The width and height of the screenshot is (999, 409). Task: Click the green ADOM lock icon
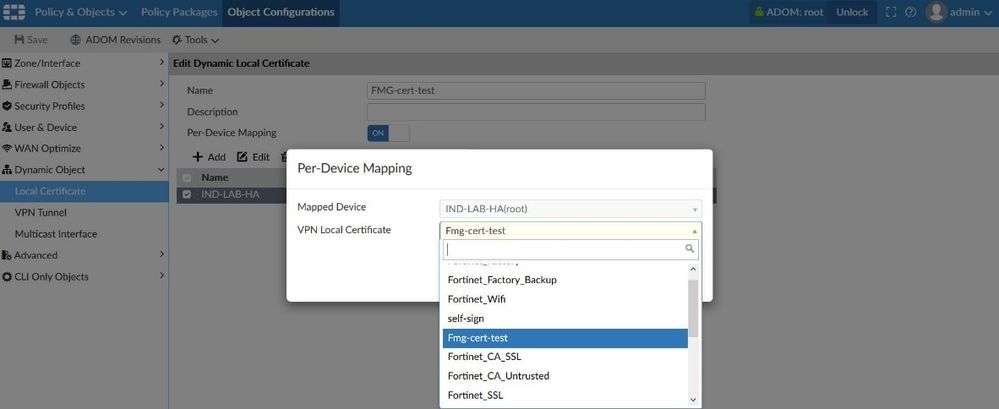click(760, 12)
